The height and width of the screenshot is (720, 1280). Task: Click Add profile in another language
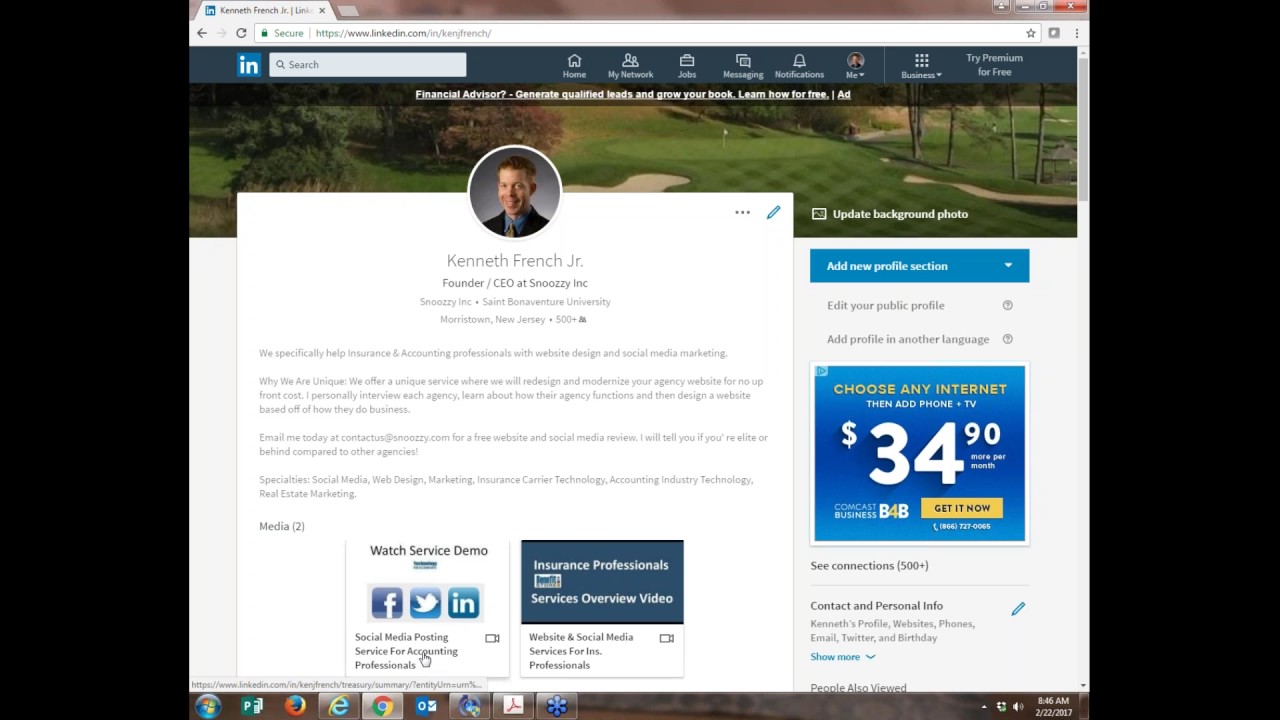(x=907, y=339)
